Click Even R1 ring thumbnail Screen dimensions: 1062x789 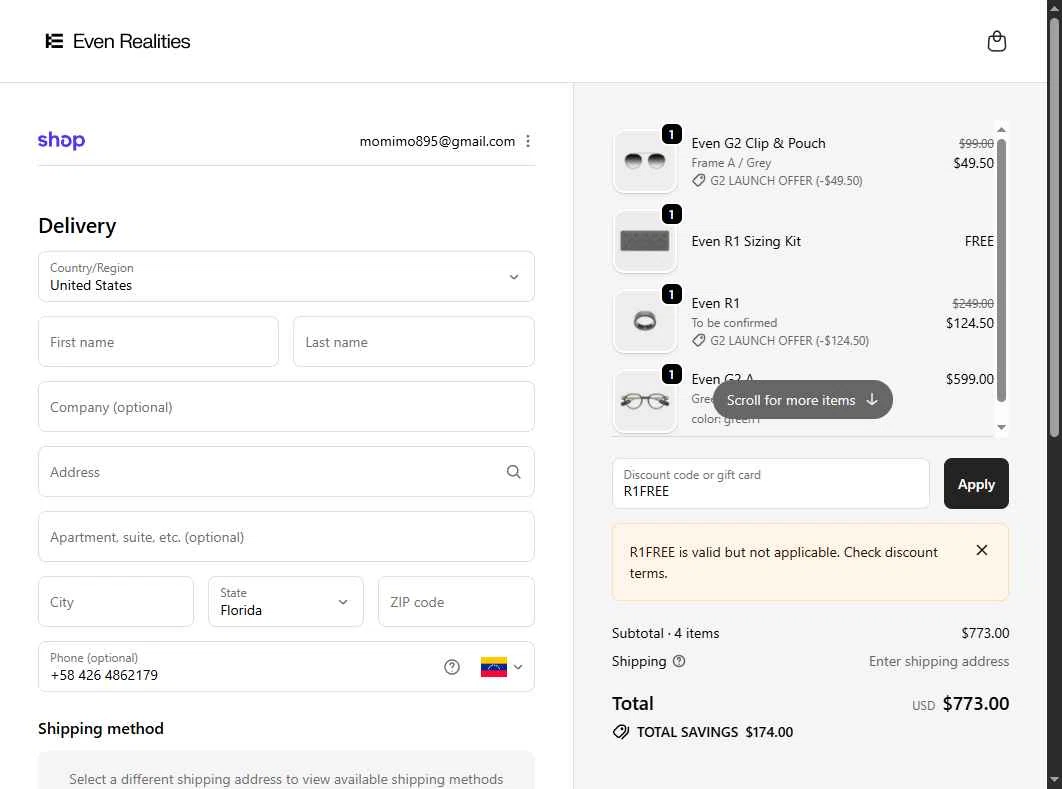click(644, 321)
